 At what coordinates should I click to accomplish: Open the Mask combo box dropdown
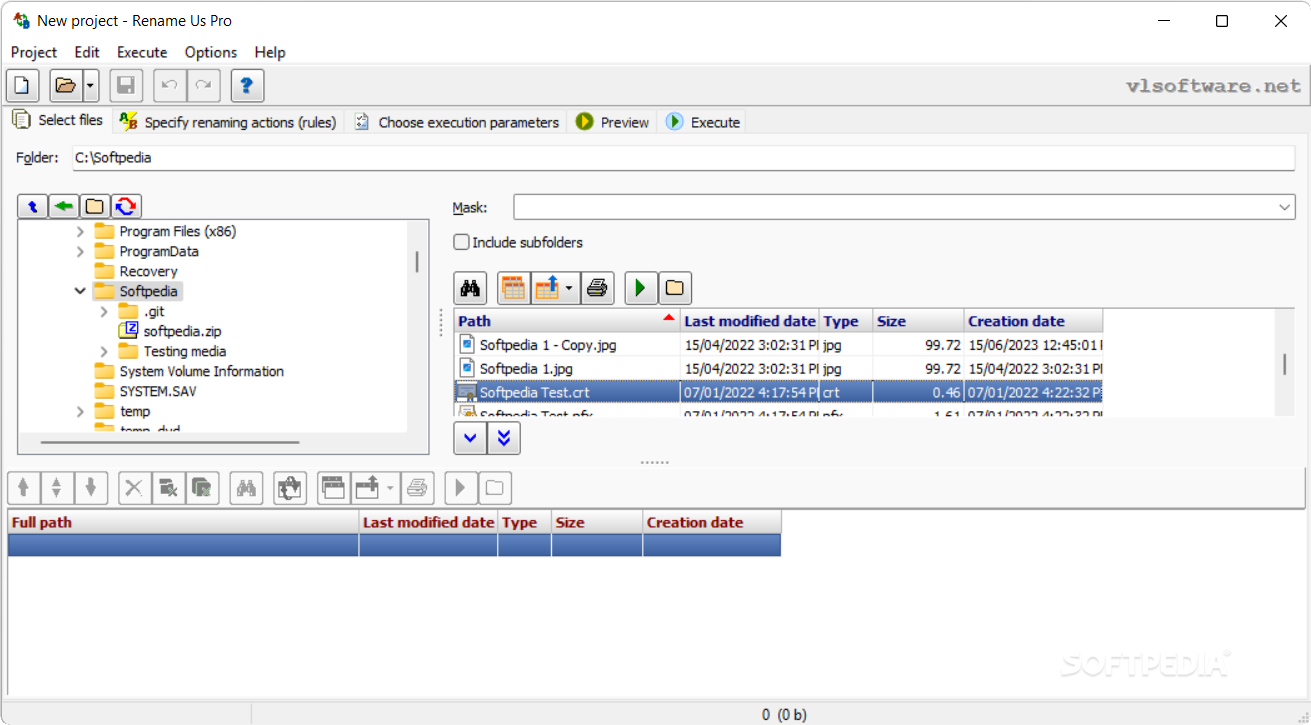pyautogui.click(x=1285, y=207)
